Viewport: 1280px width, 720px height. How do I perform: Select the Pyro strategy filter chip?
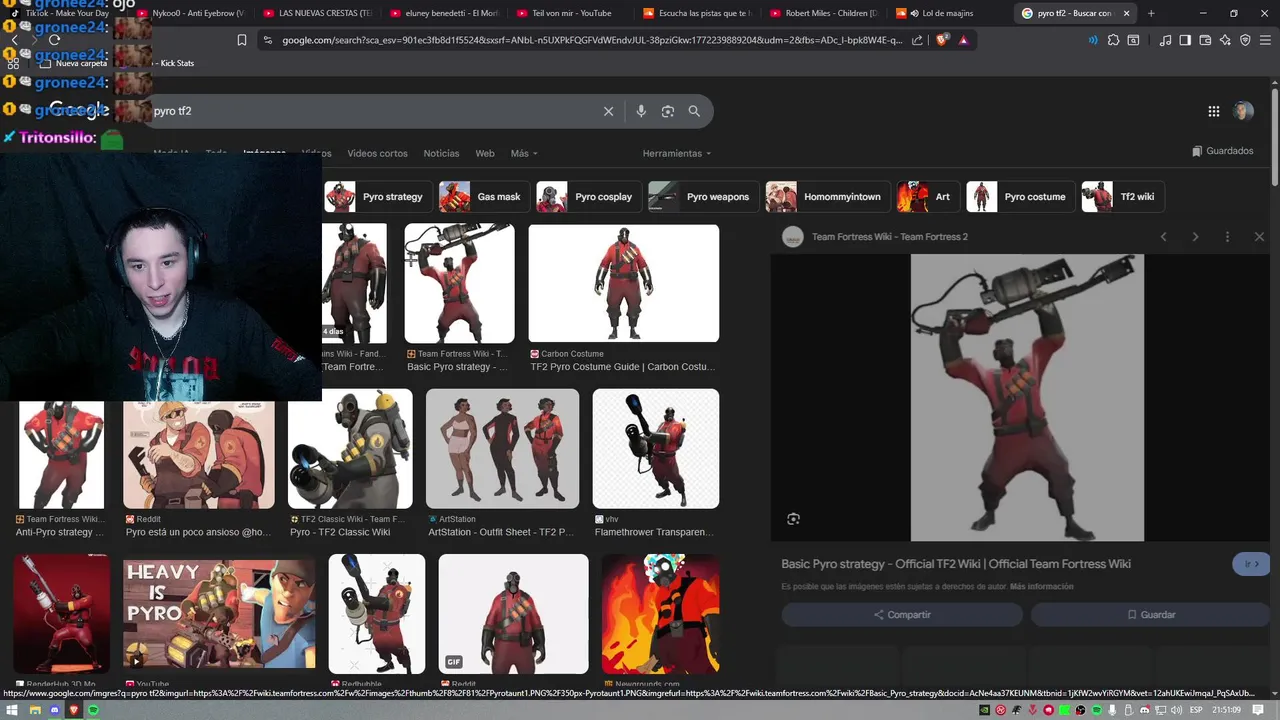[378, 197]
